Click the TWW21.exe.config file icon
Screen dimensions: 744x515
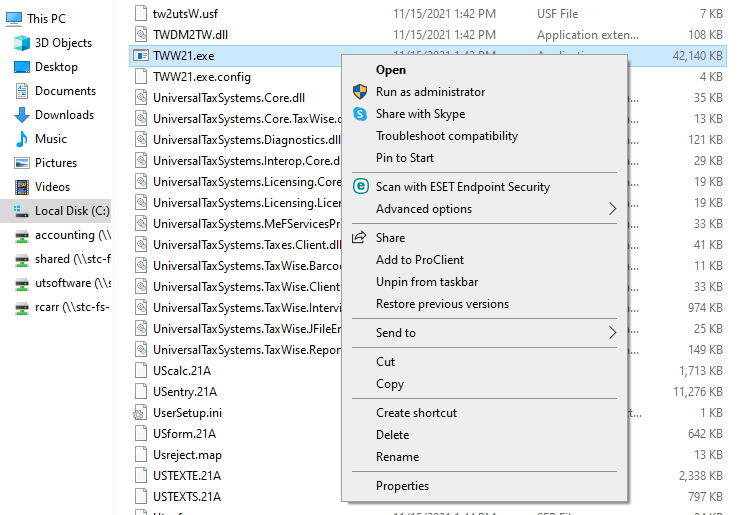141,77
